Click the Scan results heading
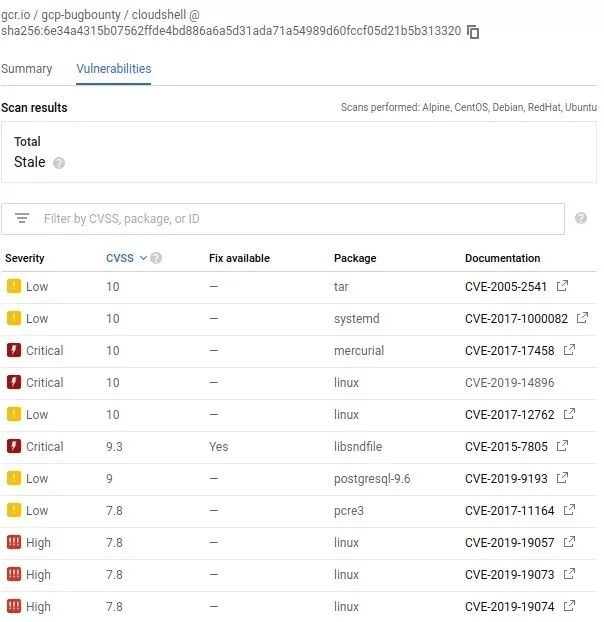Screen dimensions: 604x622 [34, 108]
